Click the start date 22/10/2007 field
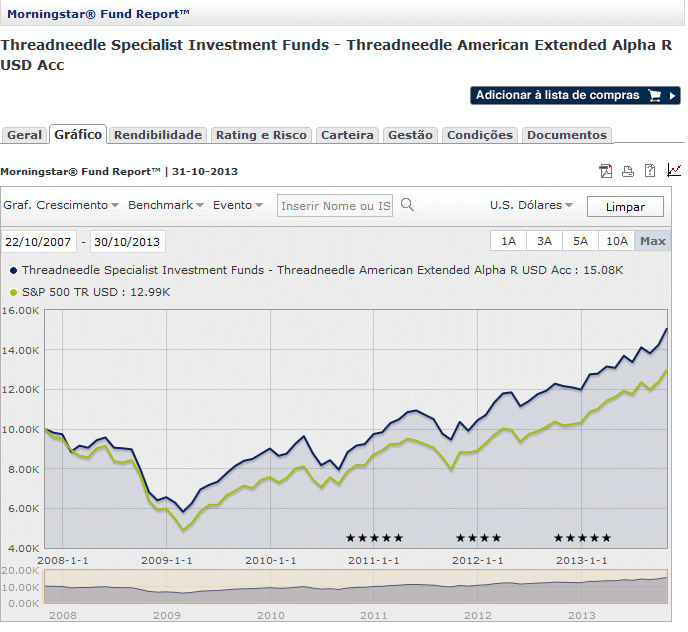688x632 pixels. point(39,242)
